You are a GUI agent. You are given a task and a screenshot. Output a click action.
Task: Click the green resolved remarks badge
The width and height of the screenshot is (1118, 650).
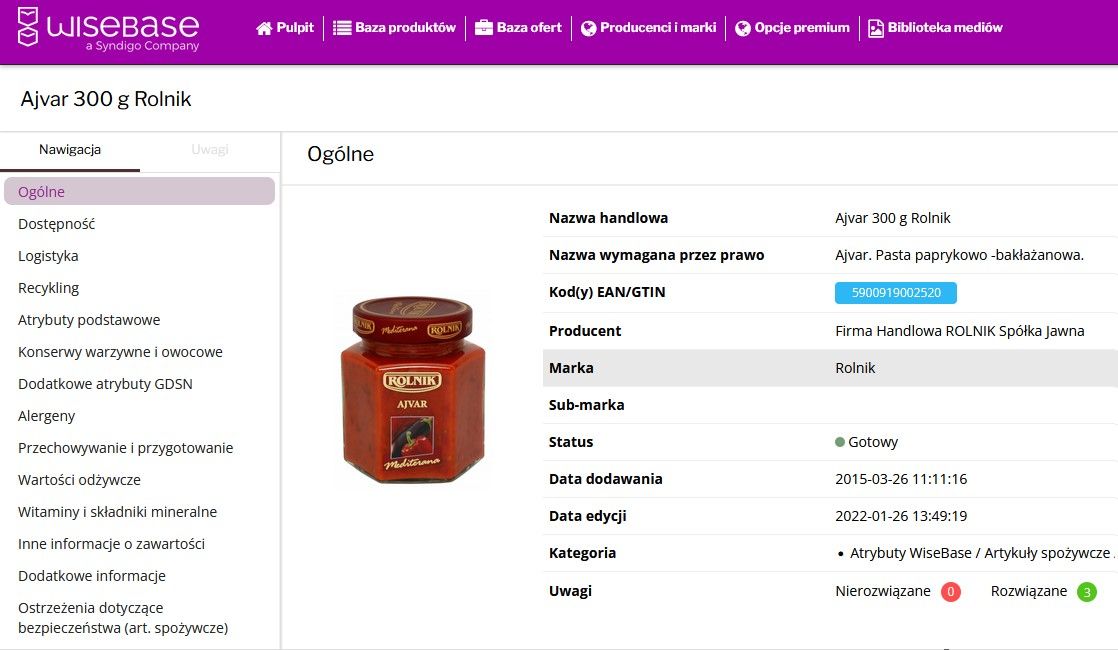(x=1086, y=592)
